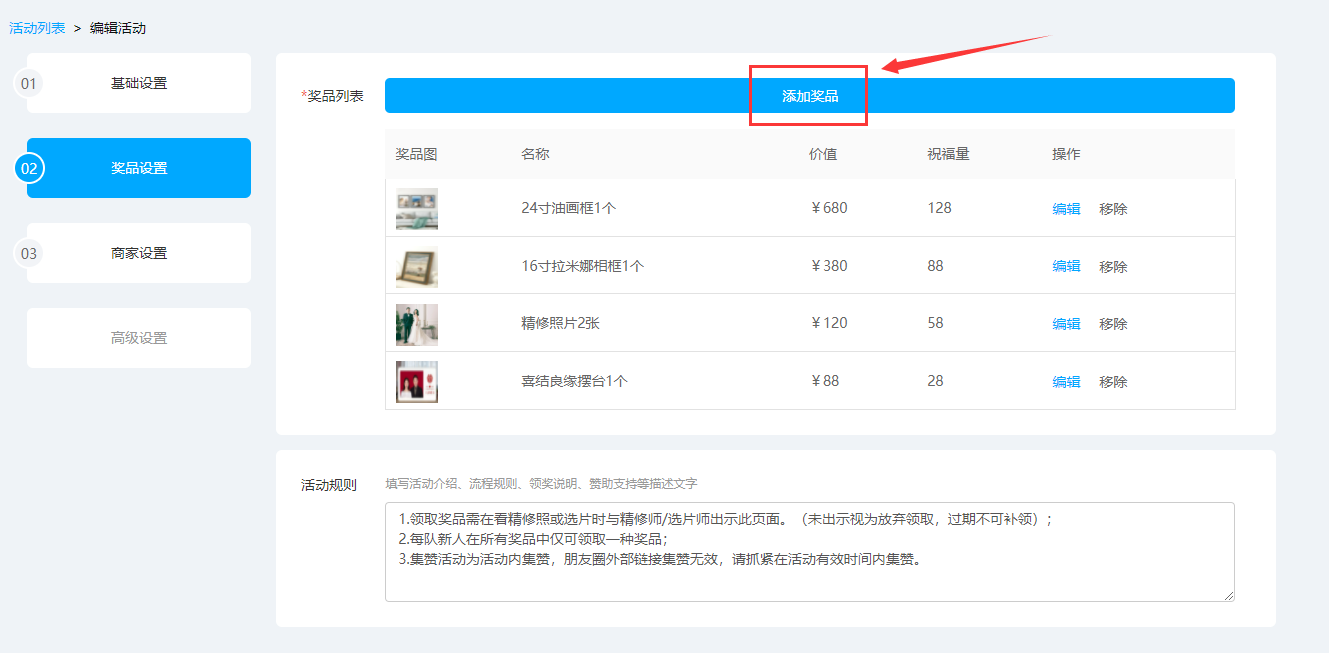Edit the 喜结良缘摆台1个 prize
Viewport: 1329px width, 653px height.
tap(1066, 382)
